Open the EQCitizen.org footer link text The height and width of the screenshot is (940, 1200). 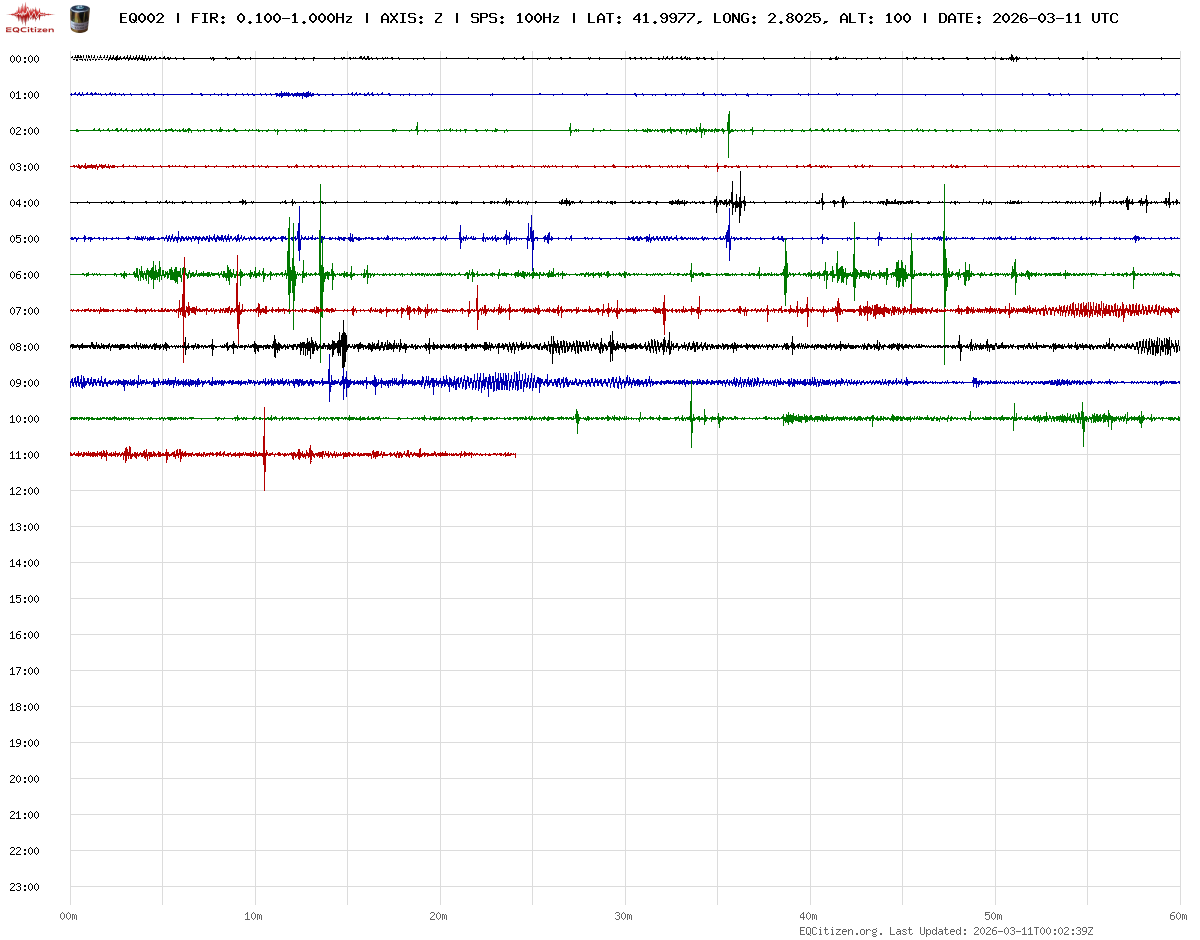840,931
